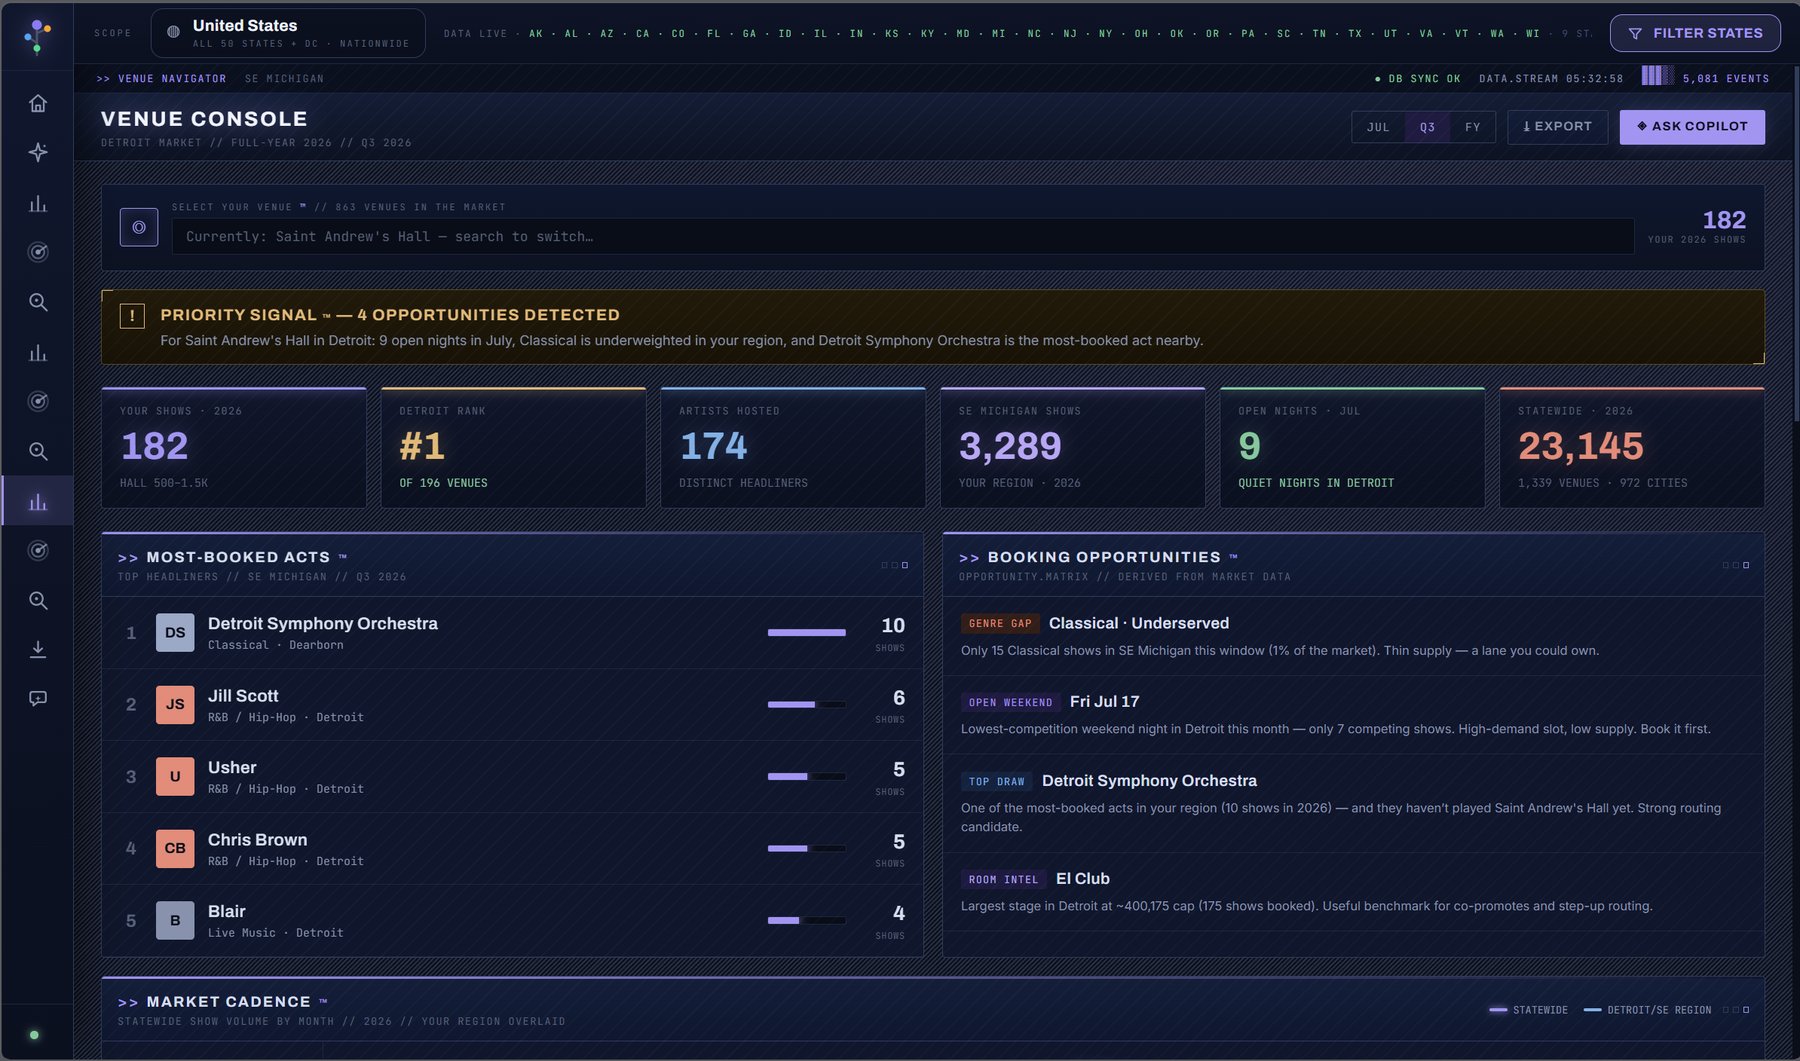The height and width of the screenshot is (1061, 1800).
Task: Open the Home icon in the sidebar
Action: 38,104
